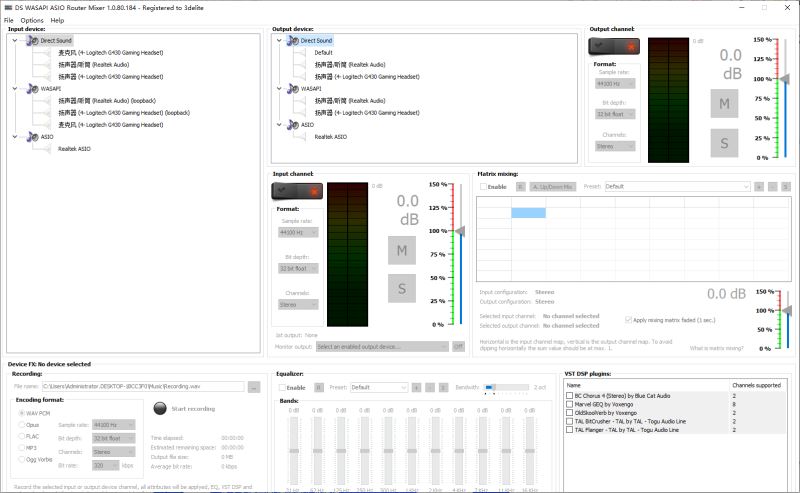
Task: Save the matrix mixing preset
Action: [x=786, y=187]
